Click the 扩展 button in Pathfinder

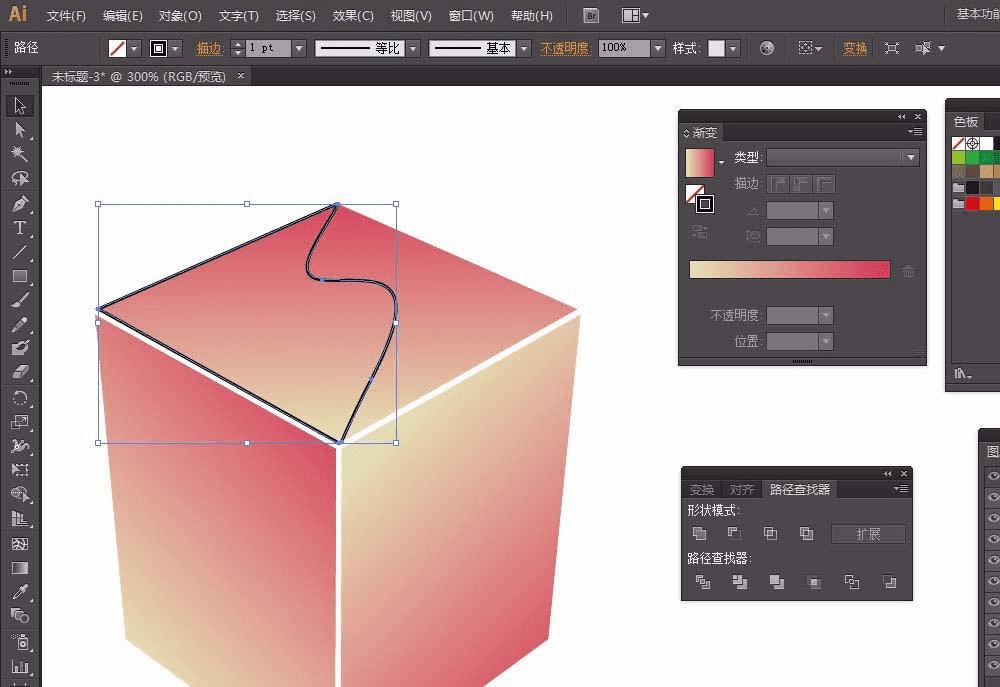pyautogui.click(x=868, y=534)
